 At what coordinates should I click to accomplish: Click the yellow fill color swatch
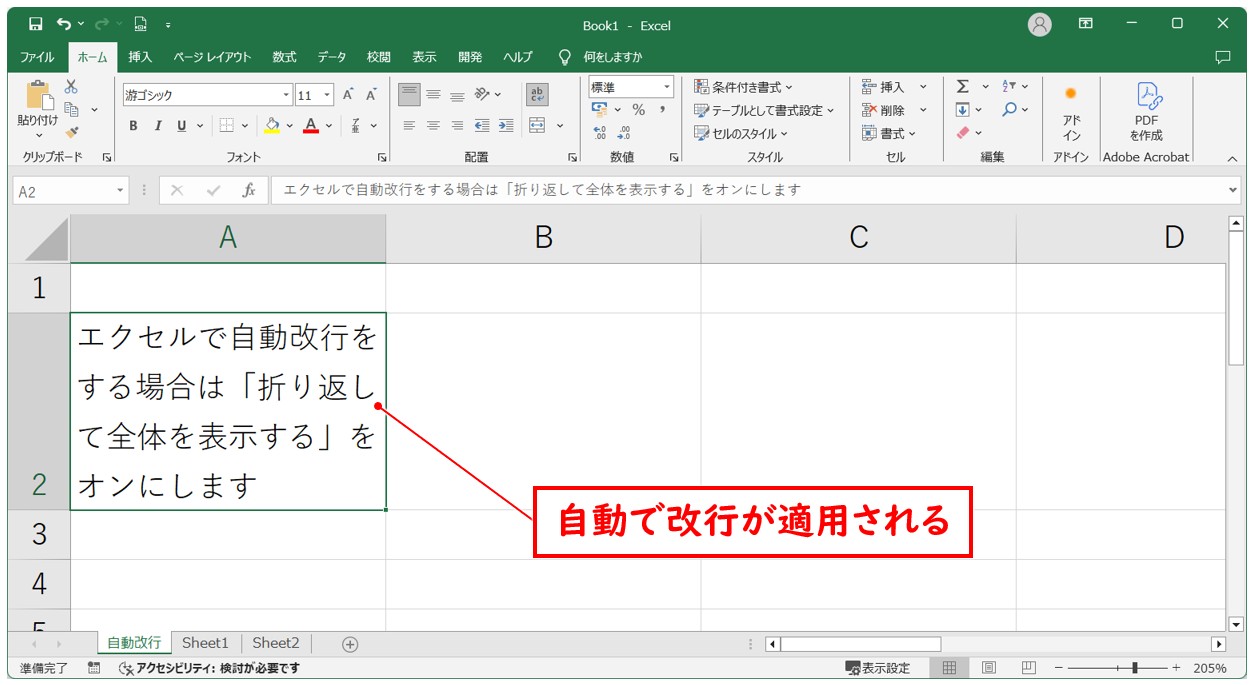(x=271, y=126)
